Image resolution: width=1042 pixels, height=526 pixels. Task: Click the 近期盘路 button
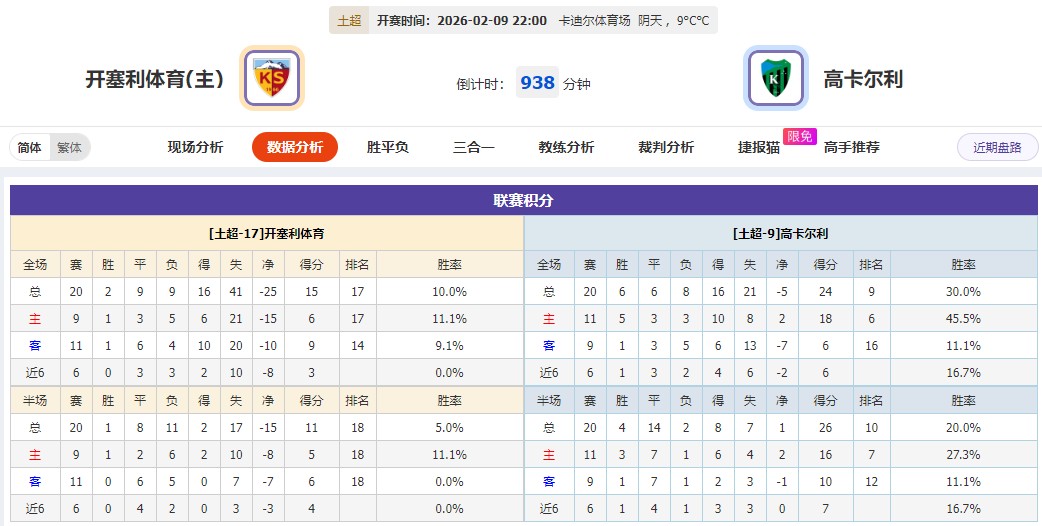tap(997, 147)
